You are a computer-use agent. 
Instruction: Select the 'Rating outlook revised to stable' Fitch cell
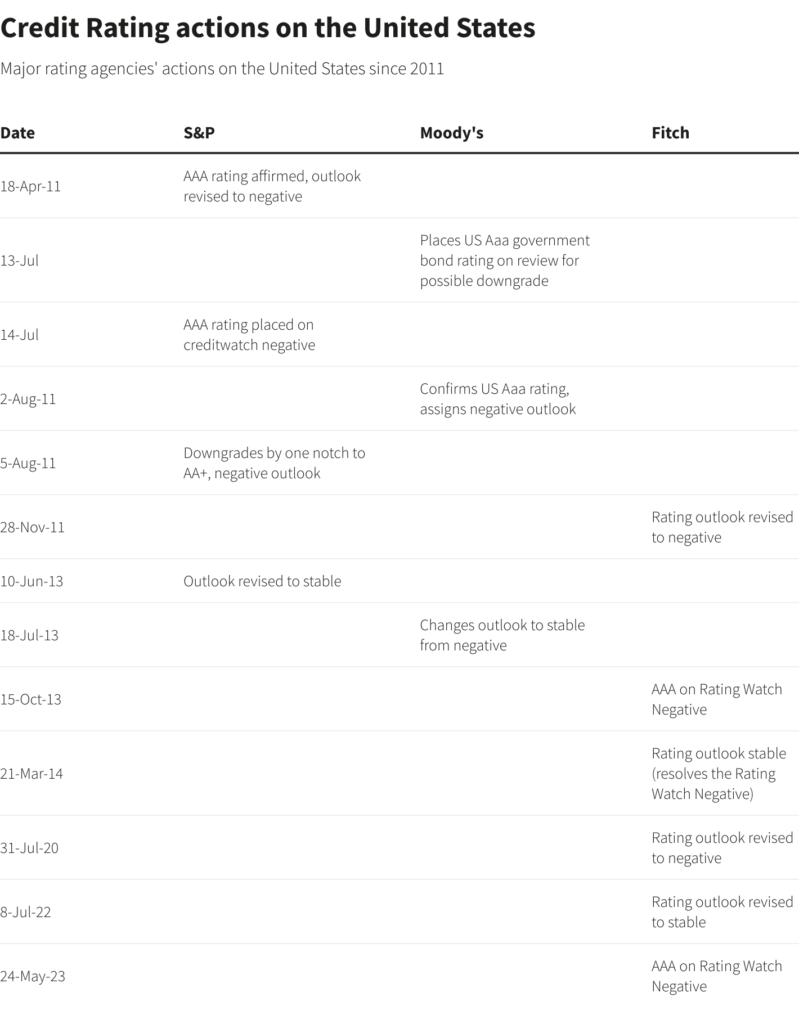coord(722,912)
